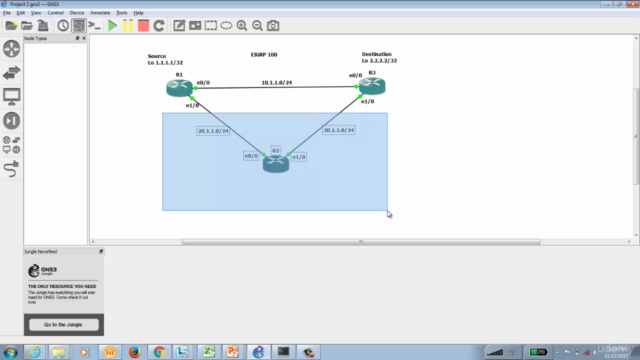Screen dimensions: 640x360
Task: Select the Insert a picture tool
Action: point(195,26)
